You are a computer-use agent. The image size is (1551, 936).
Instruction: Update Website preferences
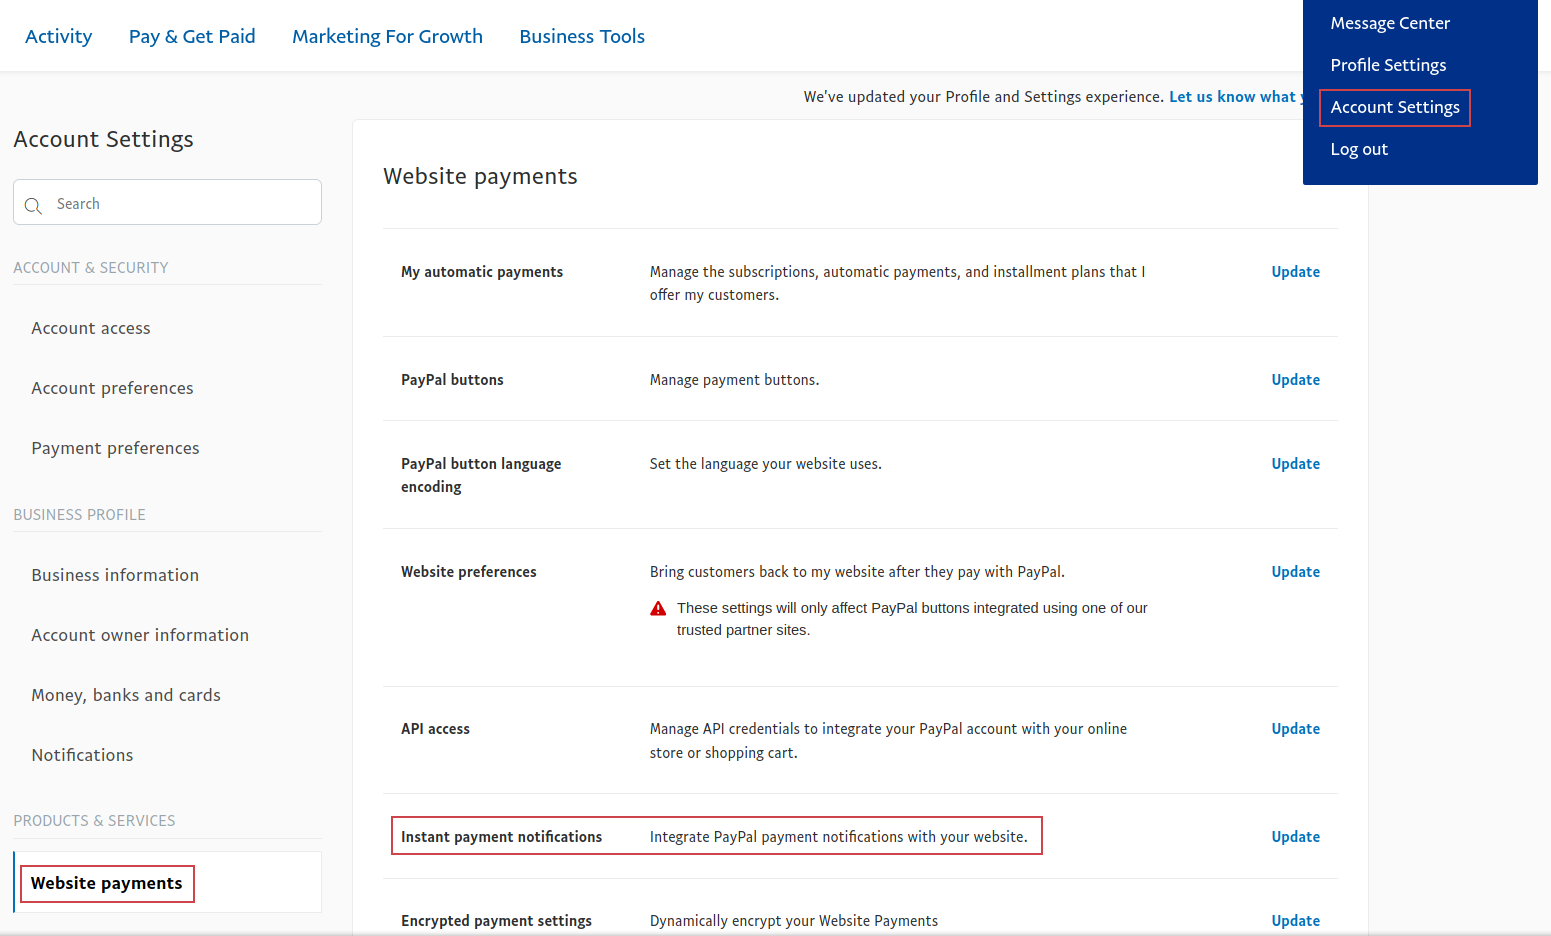1295,572
